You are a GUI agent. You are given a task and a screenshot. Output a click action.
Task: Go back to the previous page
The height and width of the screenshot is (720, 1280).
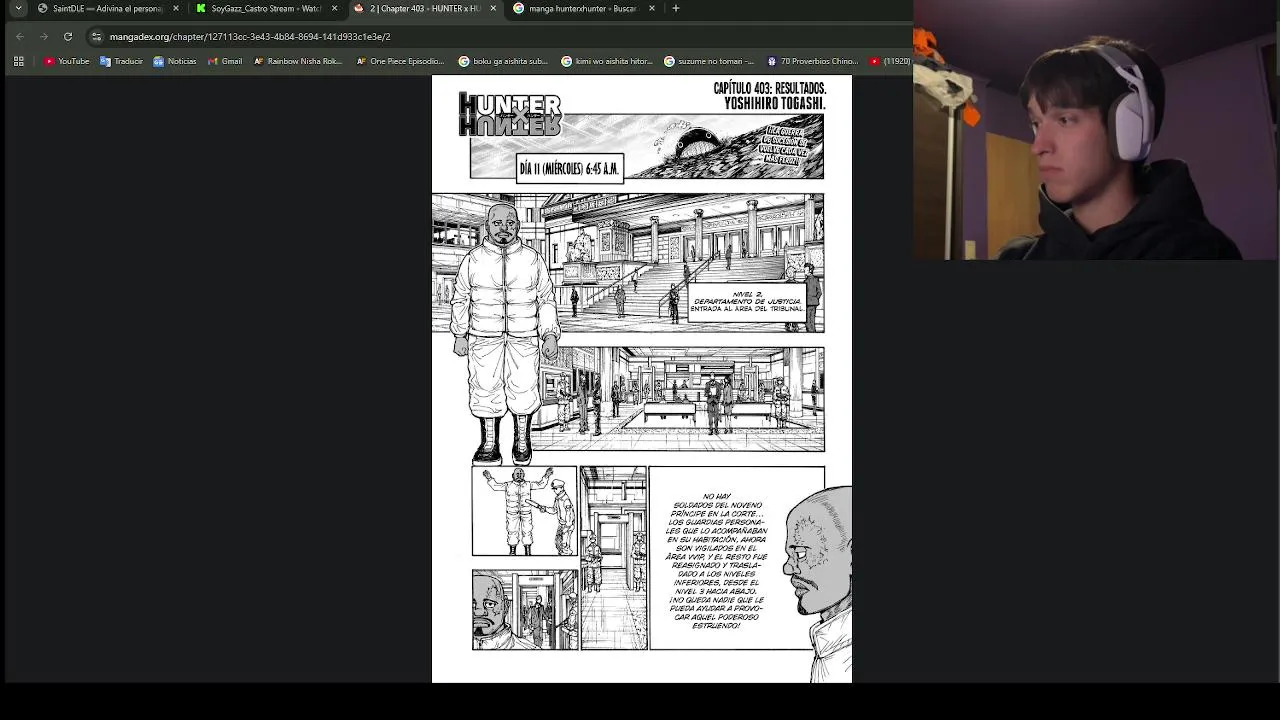19,36
